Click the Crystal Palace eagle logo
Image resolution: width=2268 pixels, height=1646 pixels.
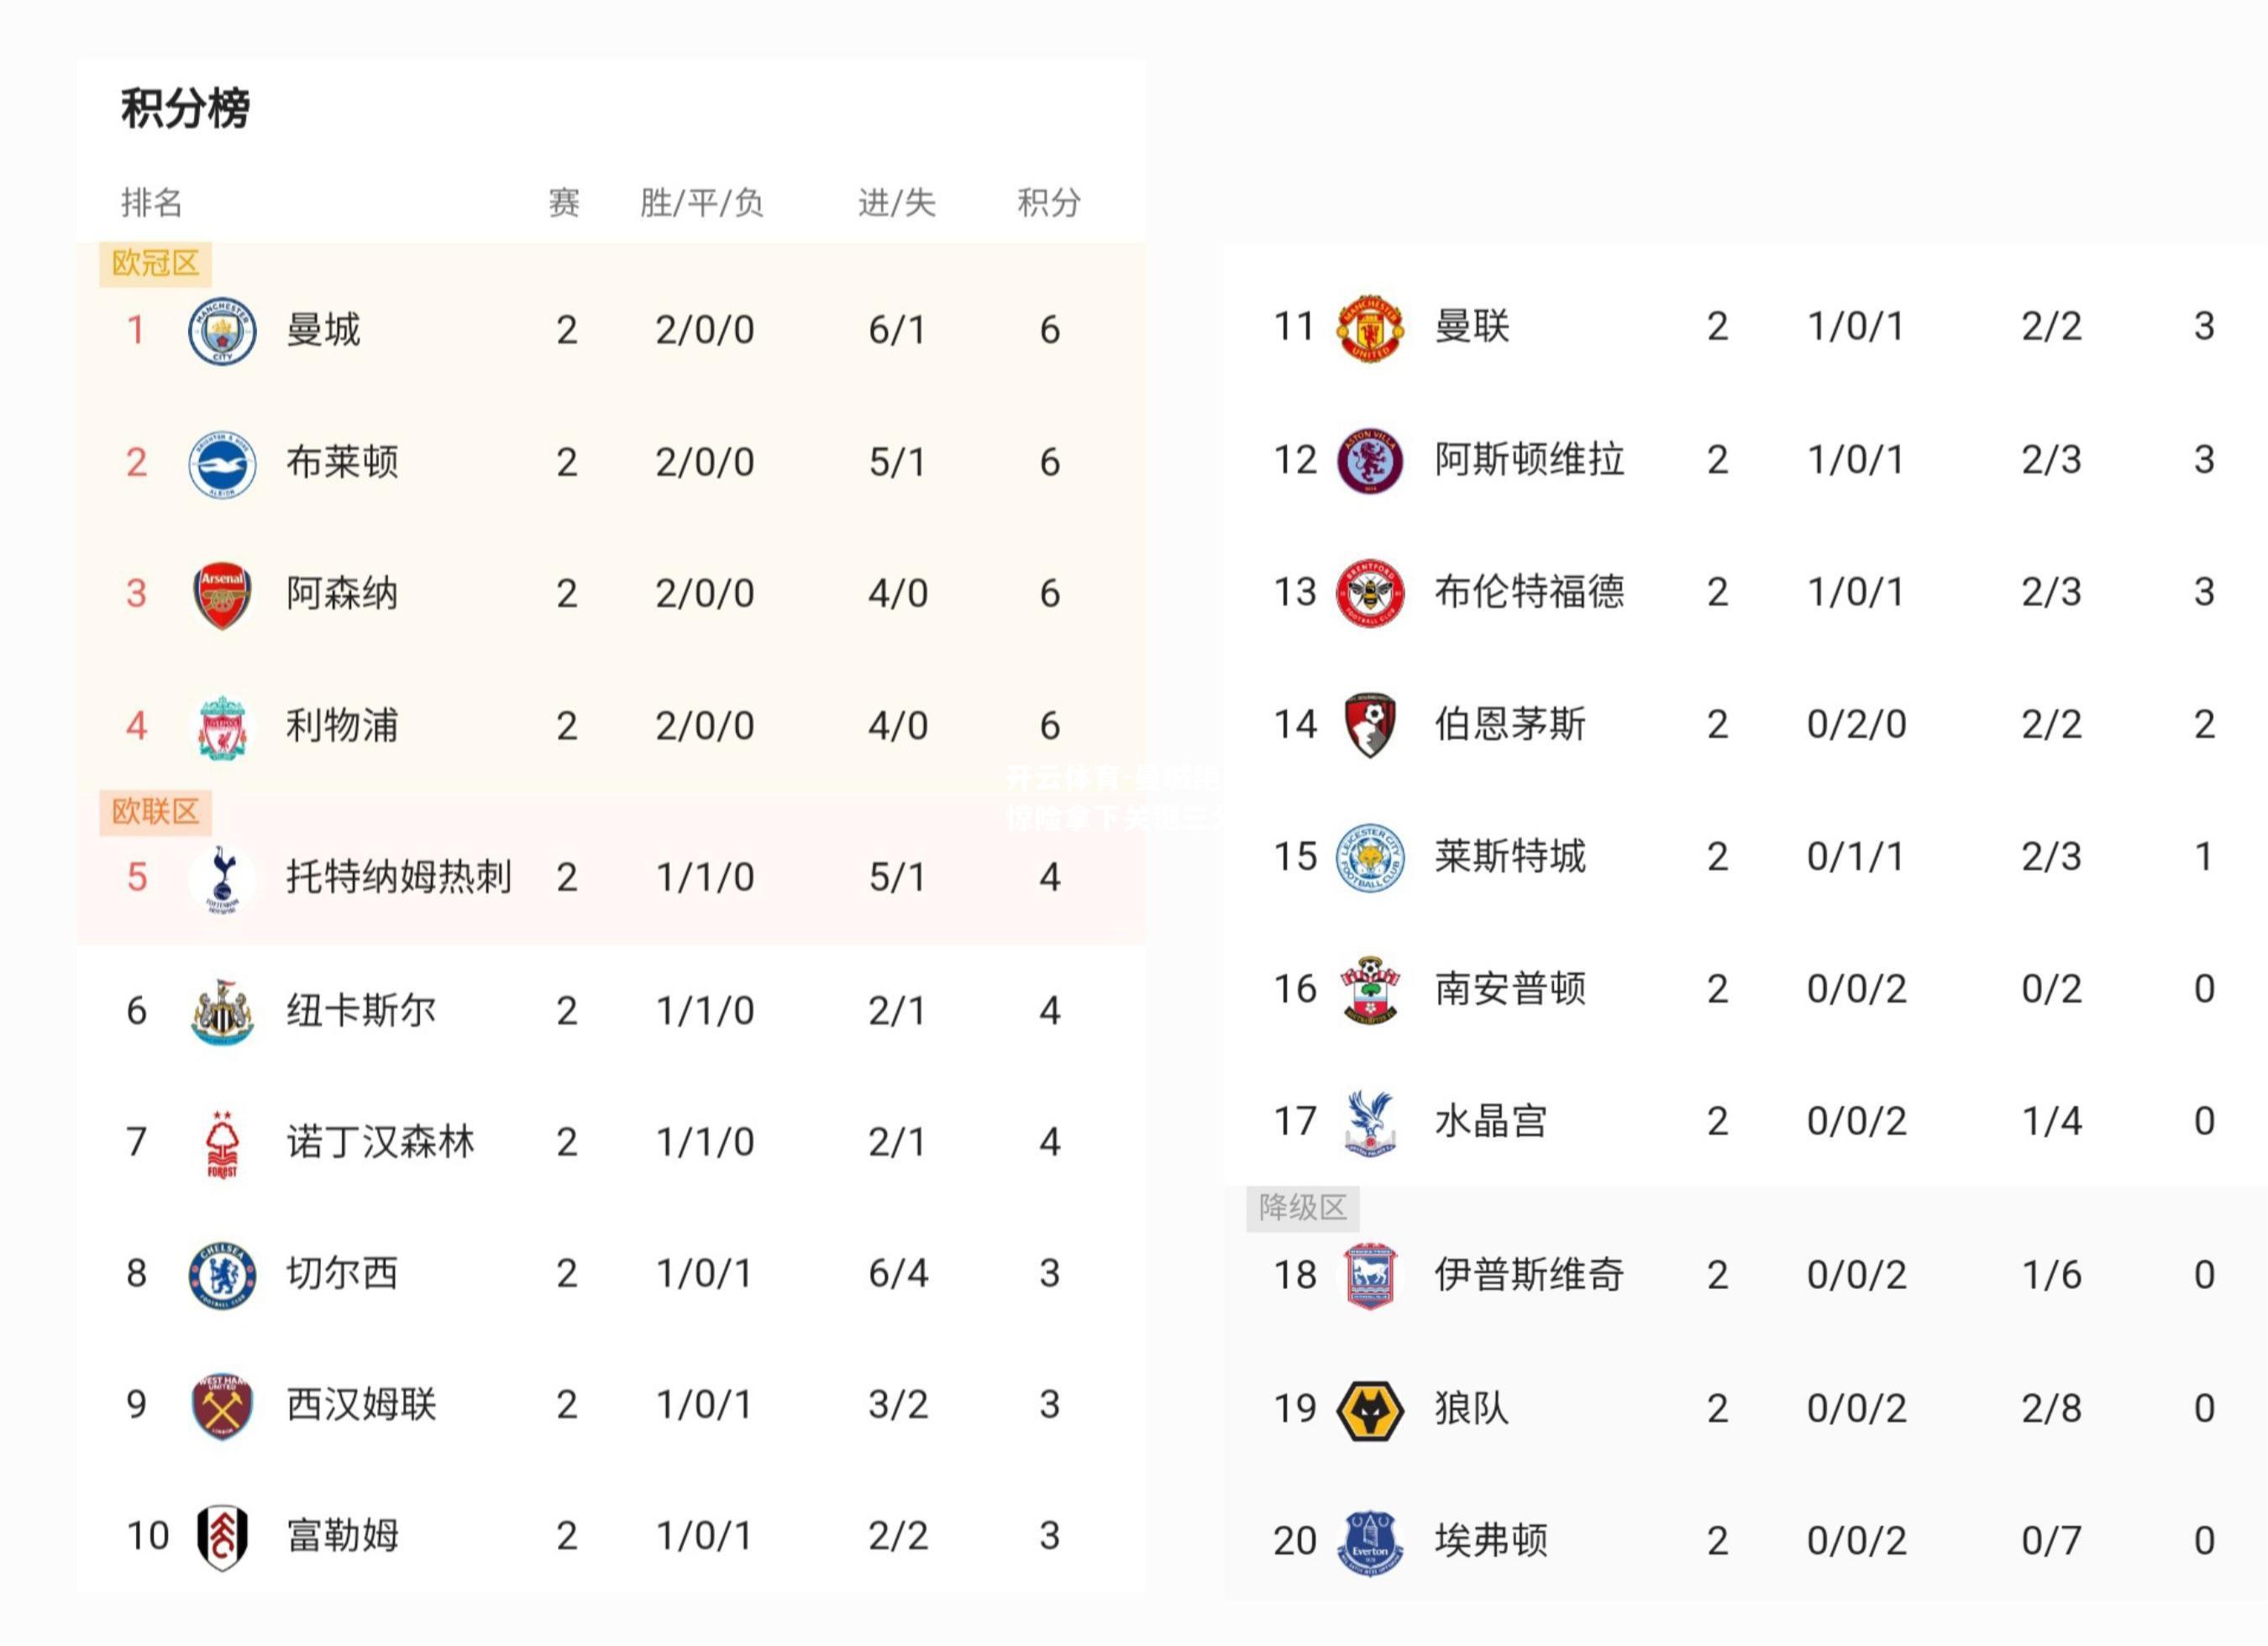click(x=1370, y=1122)
